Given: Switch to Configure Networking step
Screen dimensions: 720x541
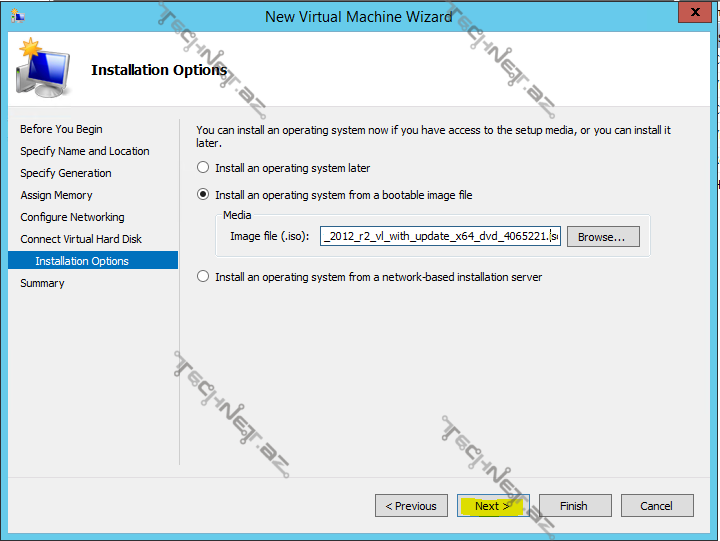Looking at the screenshot, I should point(72,217).
